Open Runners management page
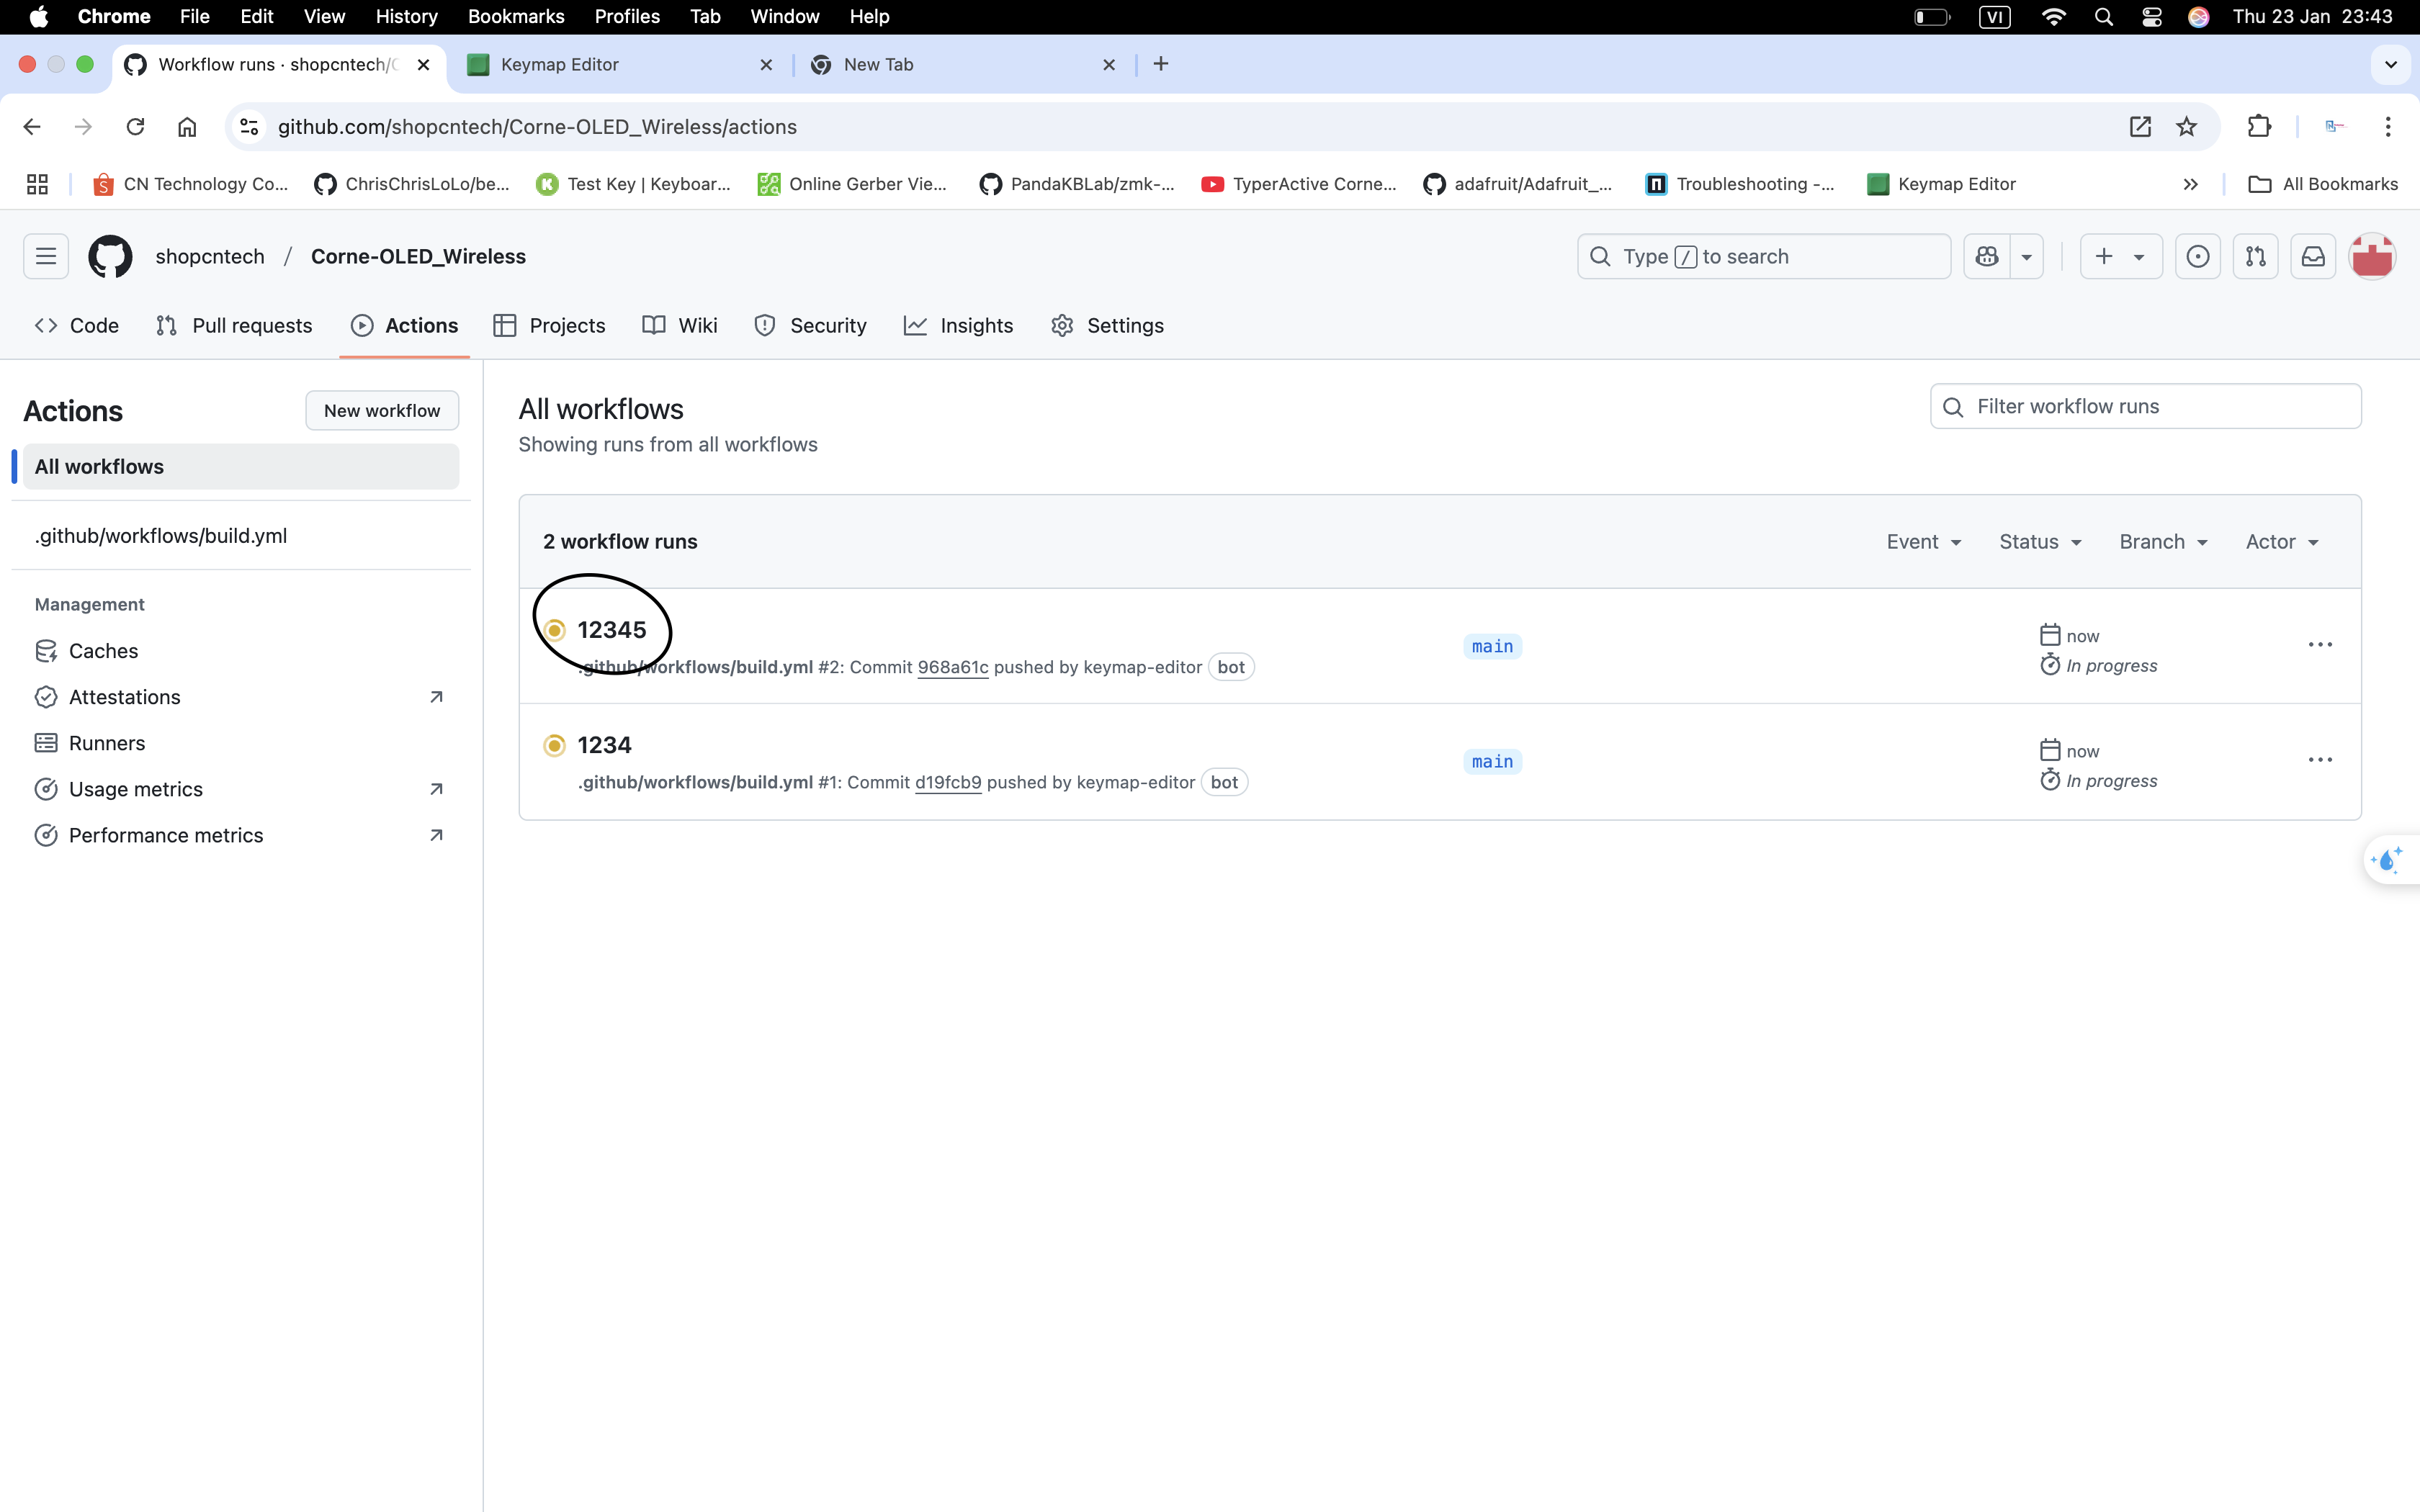This screenshot has width=2420, height=1512. tap(240, 743)
